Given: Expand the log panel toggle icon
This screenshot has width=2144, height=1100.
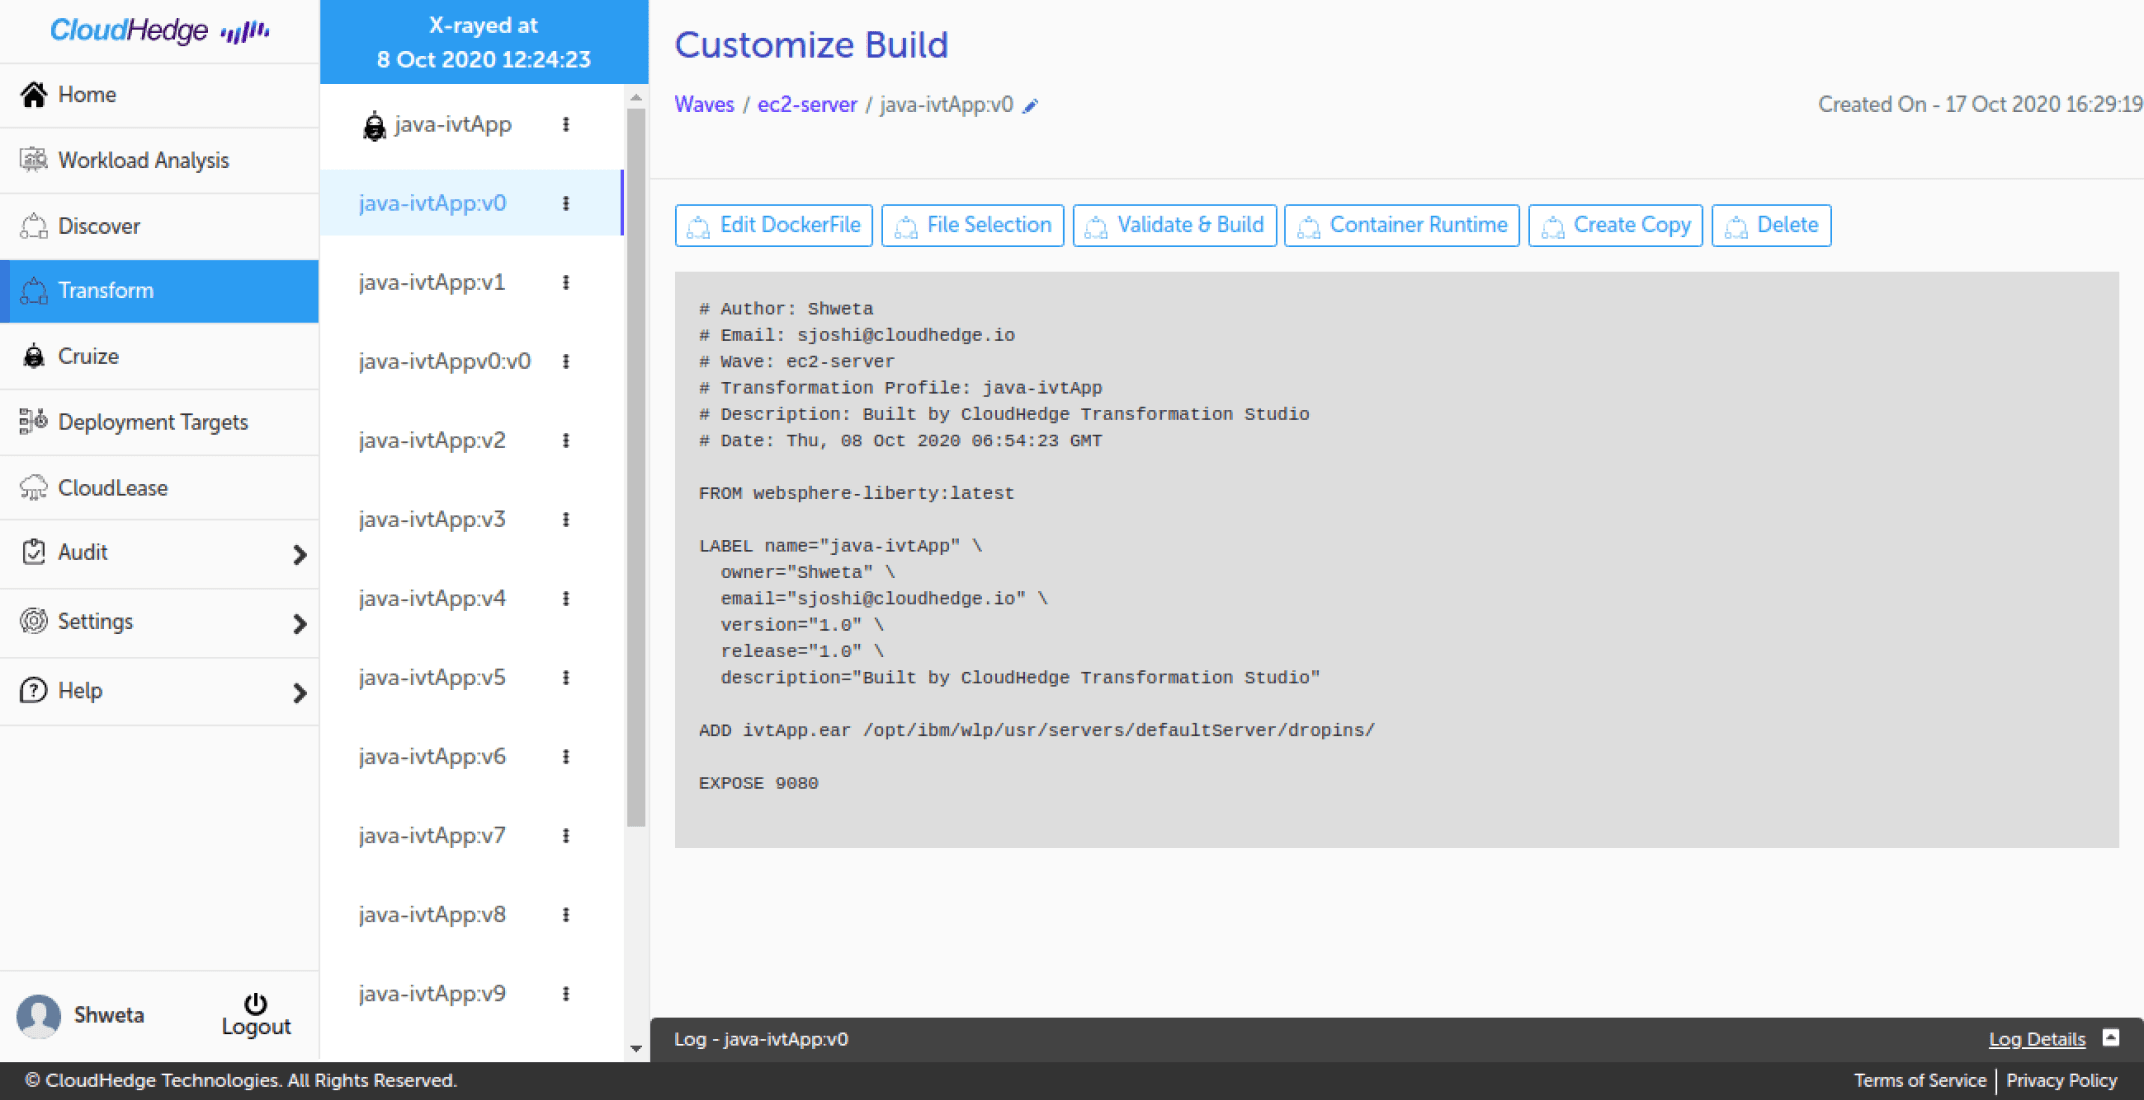Looking at the screenshot, I should coord(2110,1038).
